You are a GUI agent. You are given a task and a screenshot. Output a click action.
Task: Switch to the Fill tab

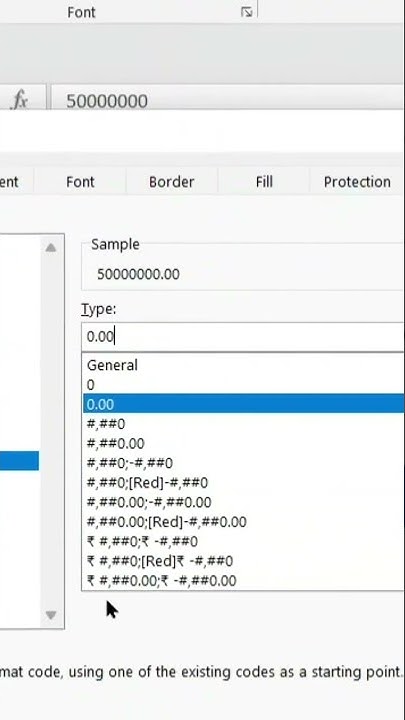pyautogui.click(x=264, y=182)
